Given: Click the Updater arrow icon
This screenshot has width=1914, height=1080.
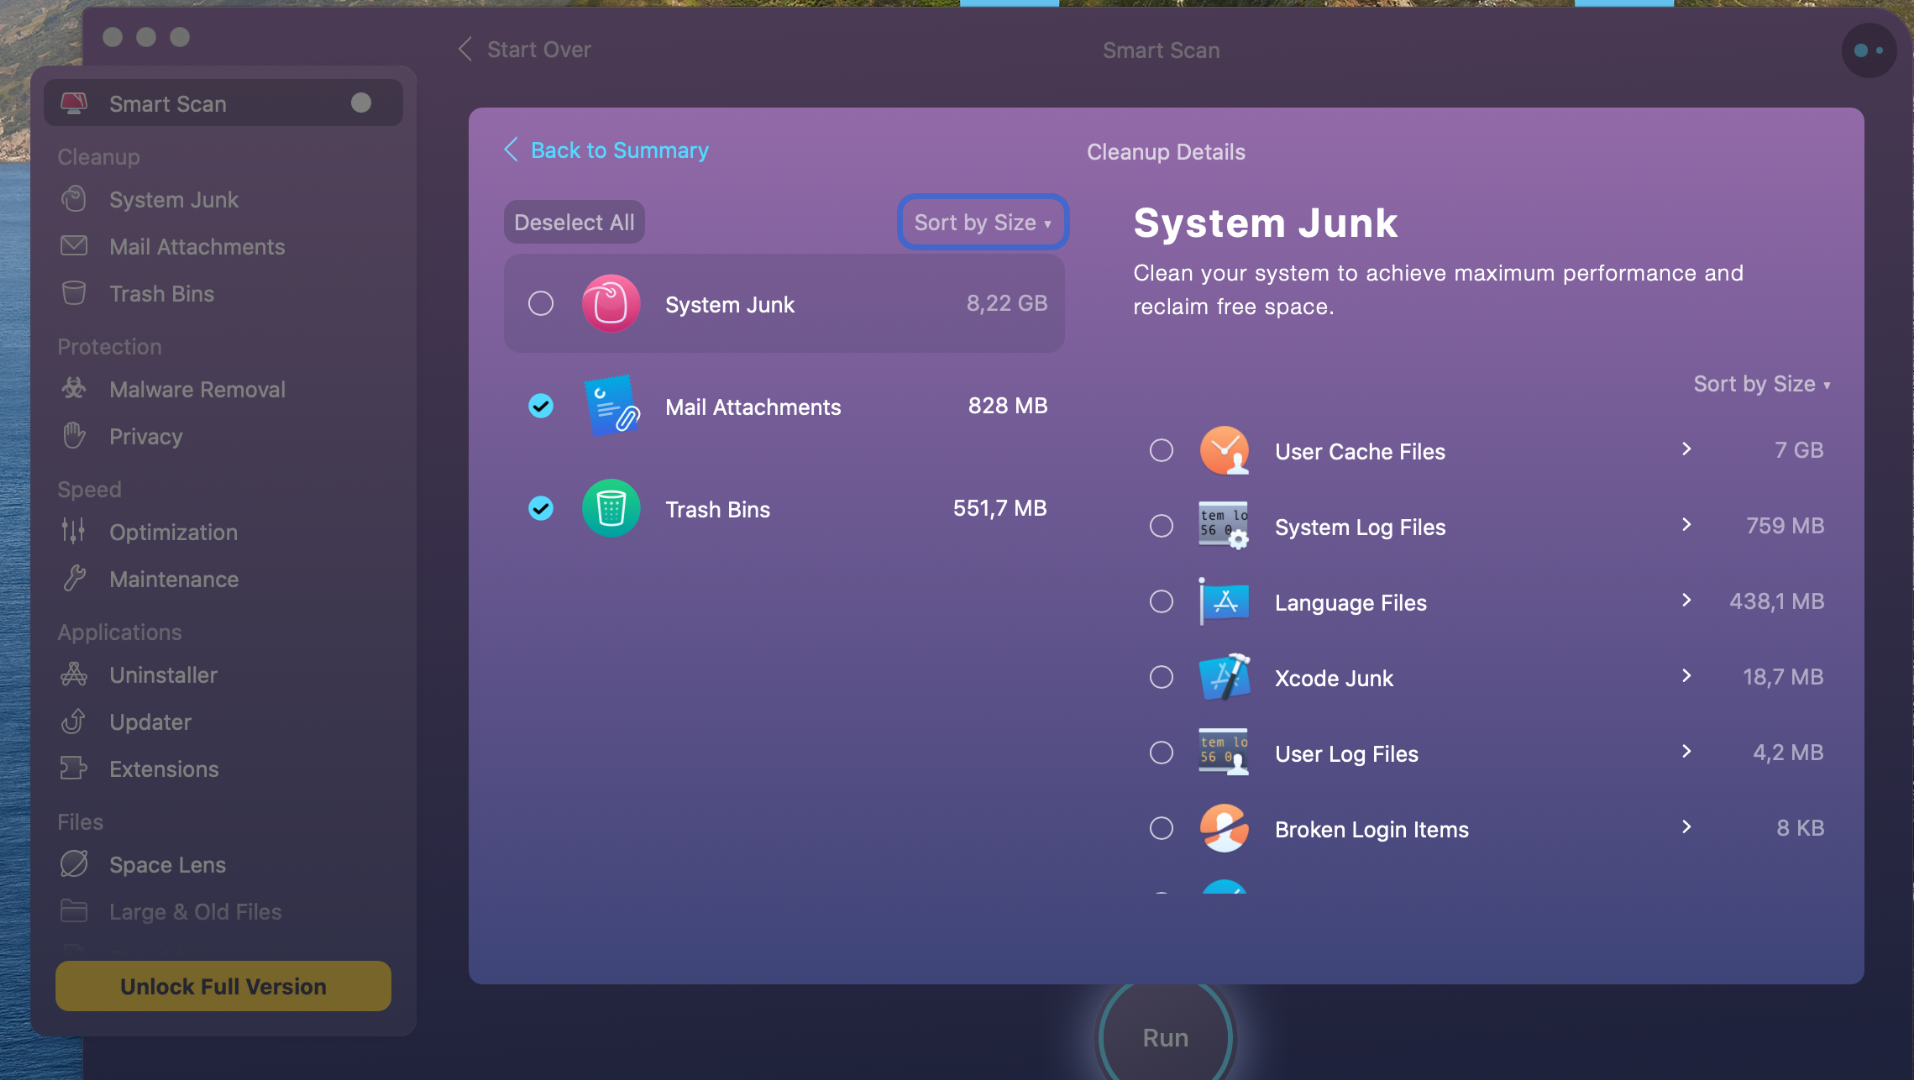Looking at the screenshot, I should tap(74, 721).
